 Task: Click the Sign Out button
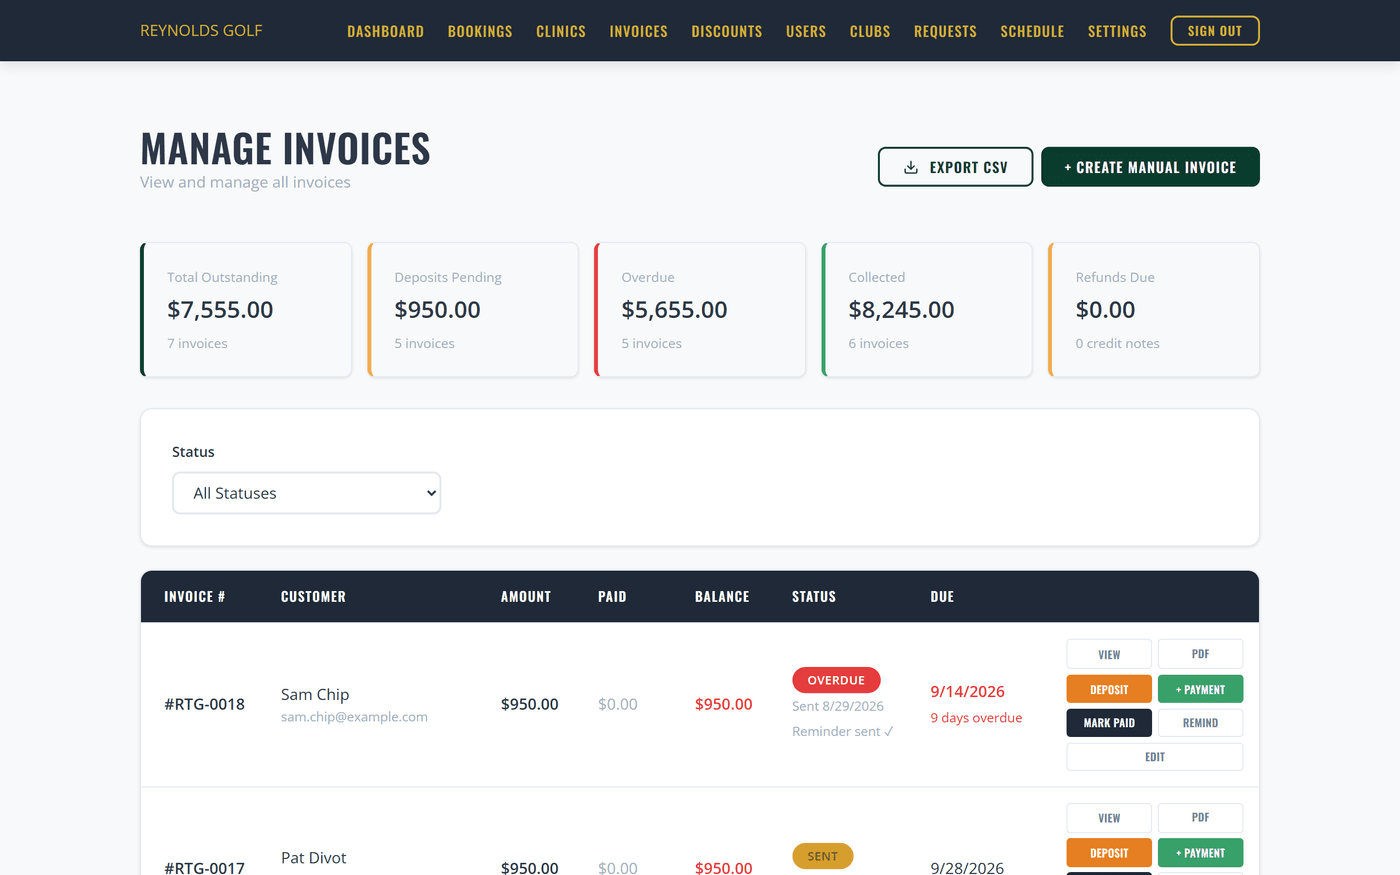1215,31
